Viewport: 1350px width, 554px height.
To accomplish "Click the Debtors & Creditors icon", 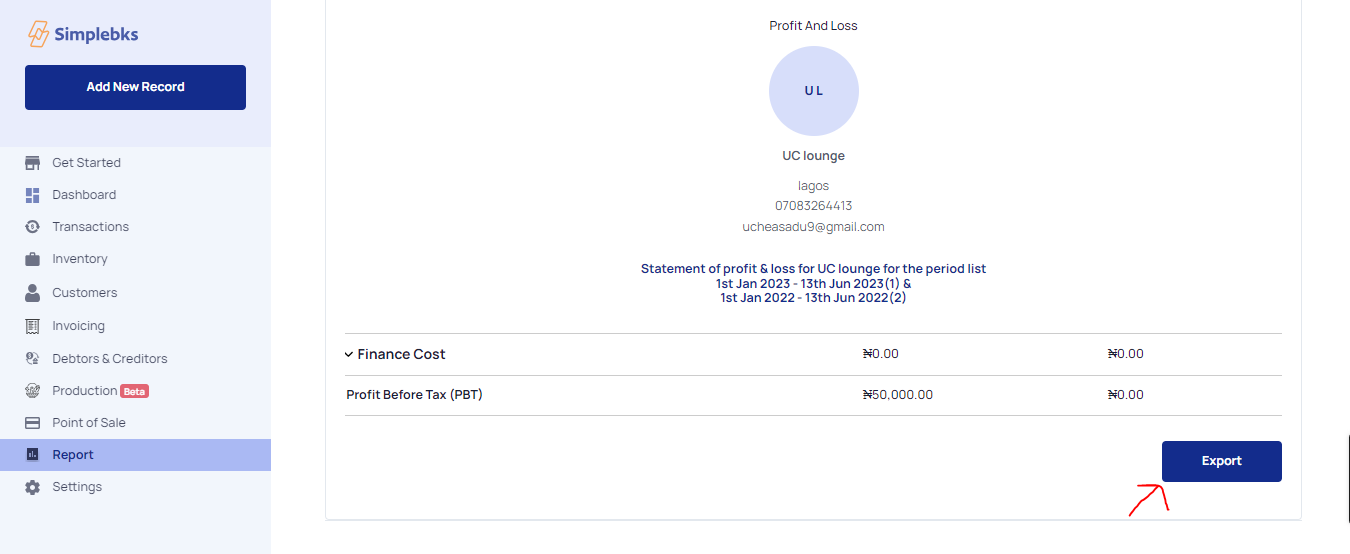I will (32, 359).
